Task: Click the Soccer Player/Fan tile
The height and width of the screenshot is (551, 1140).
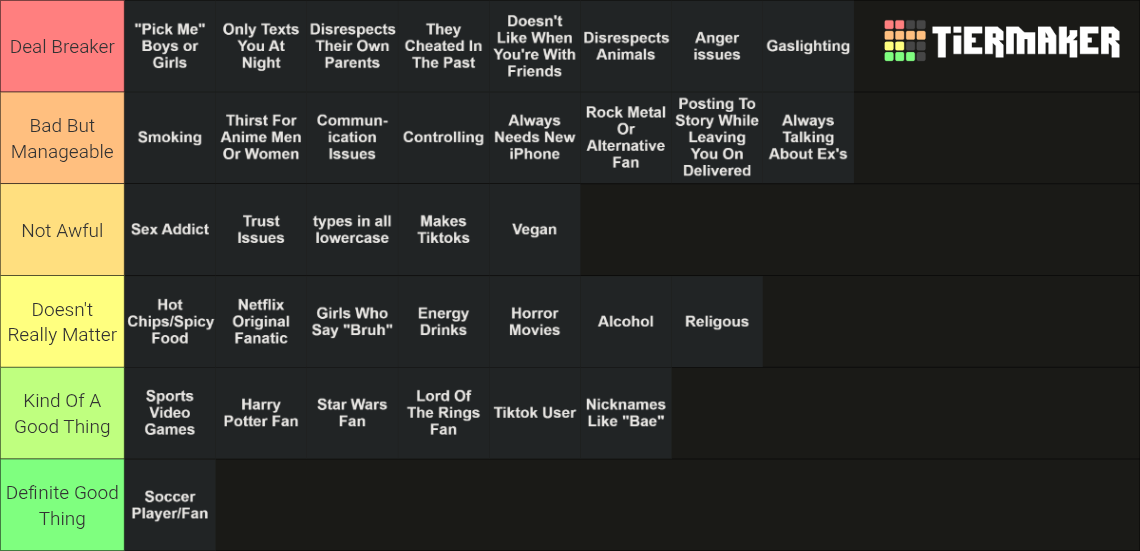Action: tap(170, 505)
